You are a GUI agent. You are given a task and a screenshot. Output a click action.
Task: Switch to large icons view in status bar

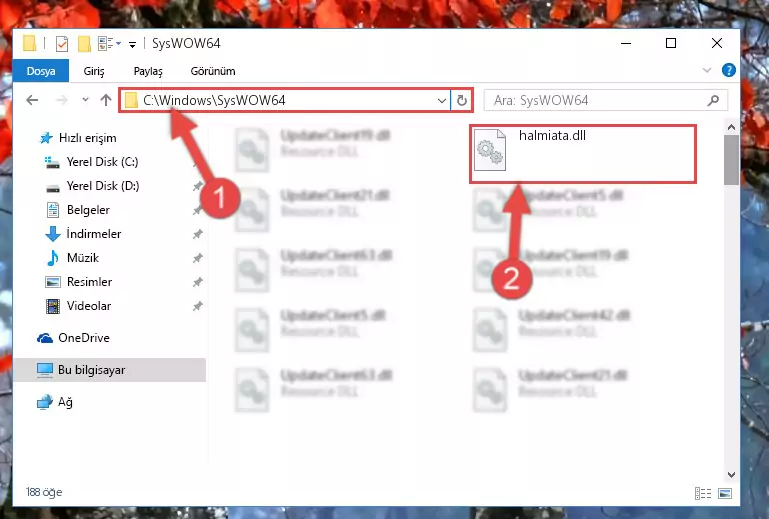click(724, 493)
